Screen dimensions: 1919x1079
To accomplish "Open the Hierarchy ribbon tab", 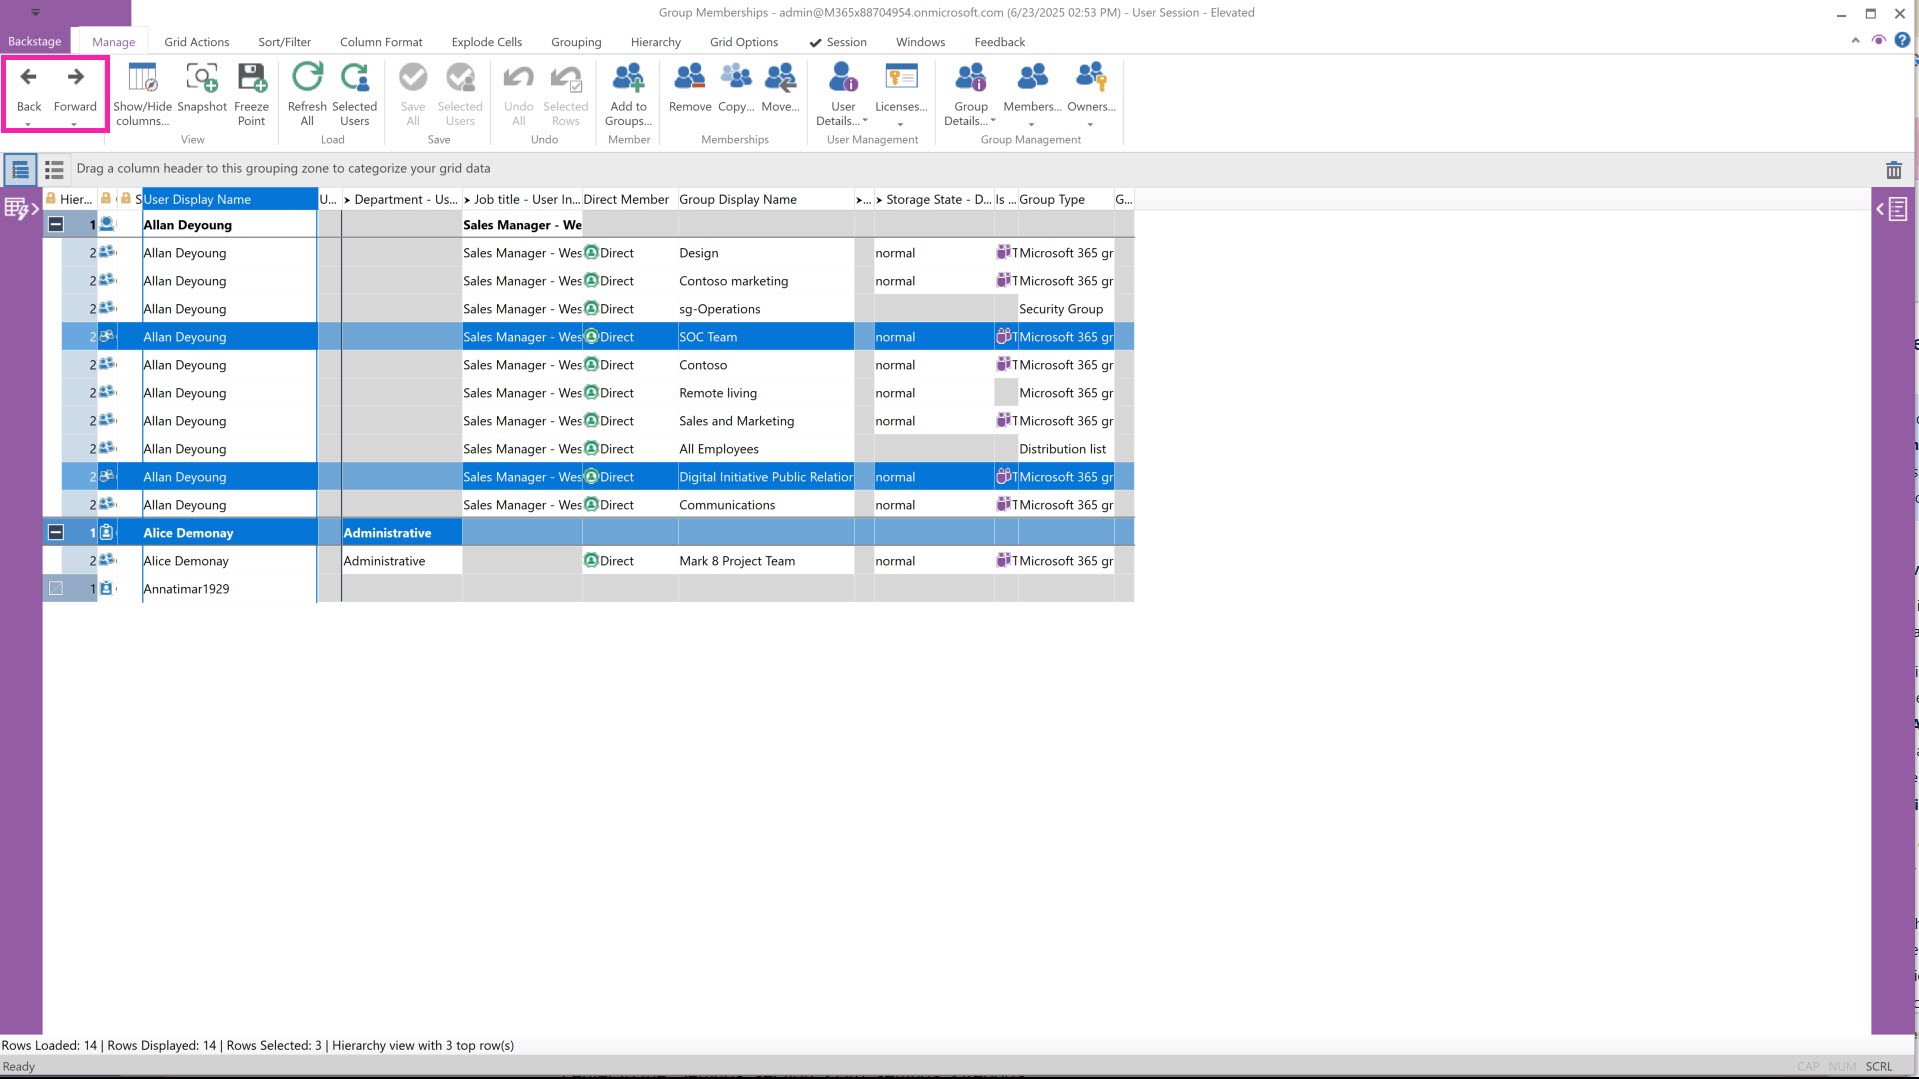I will tap(655, 42).
